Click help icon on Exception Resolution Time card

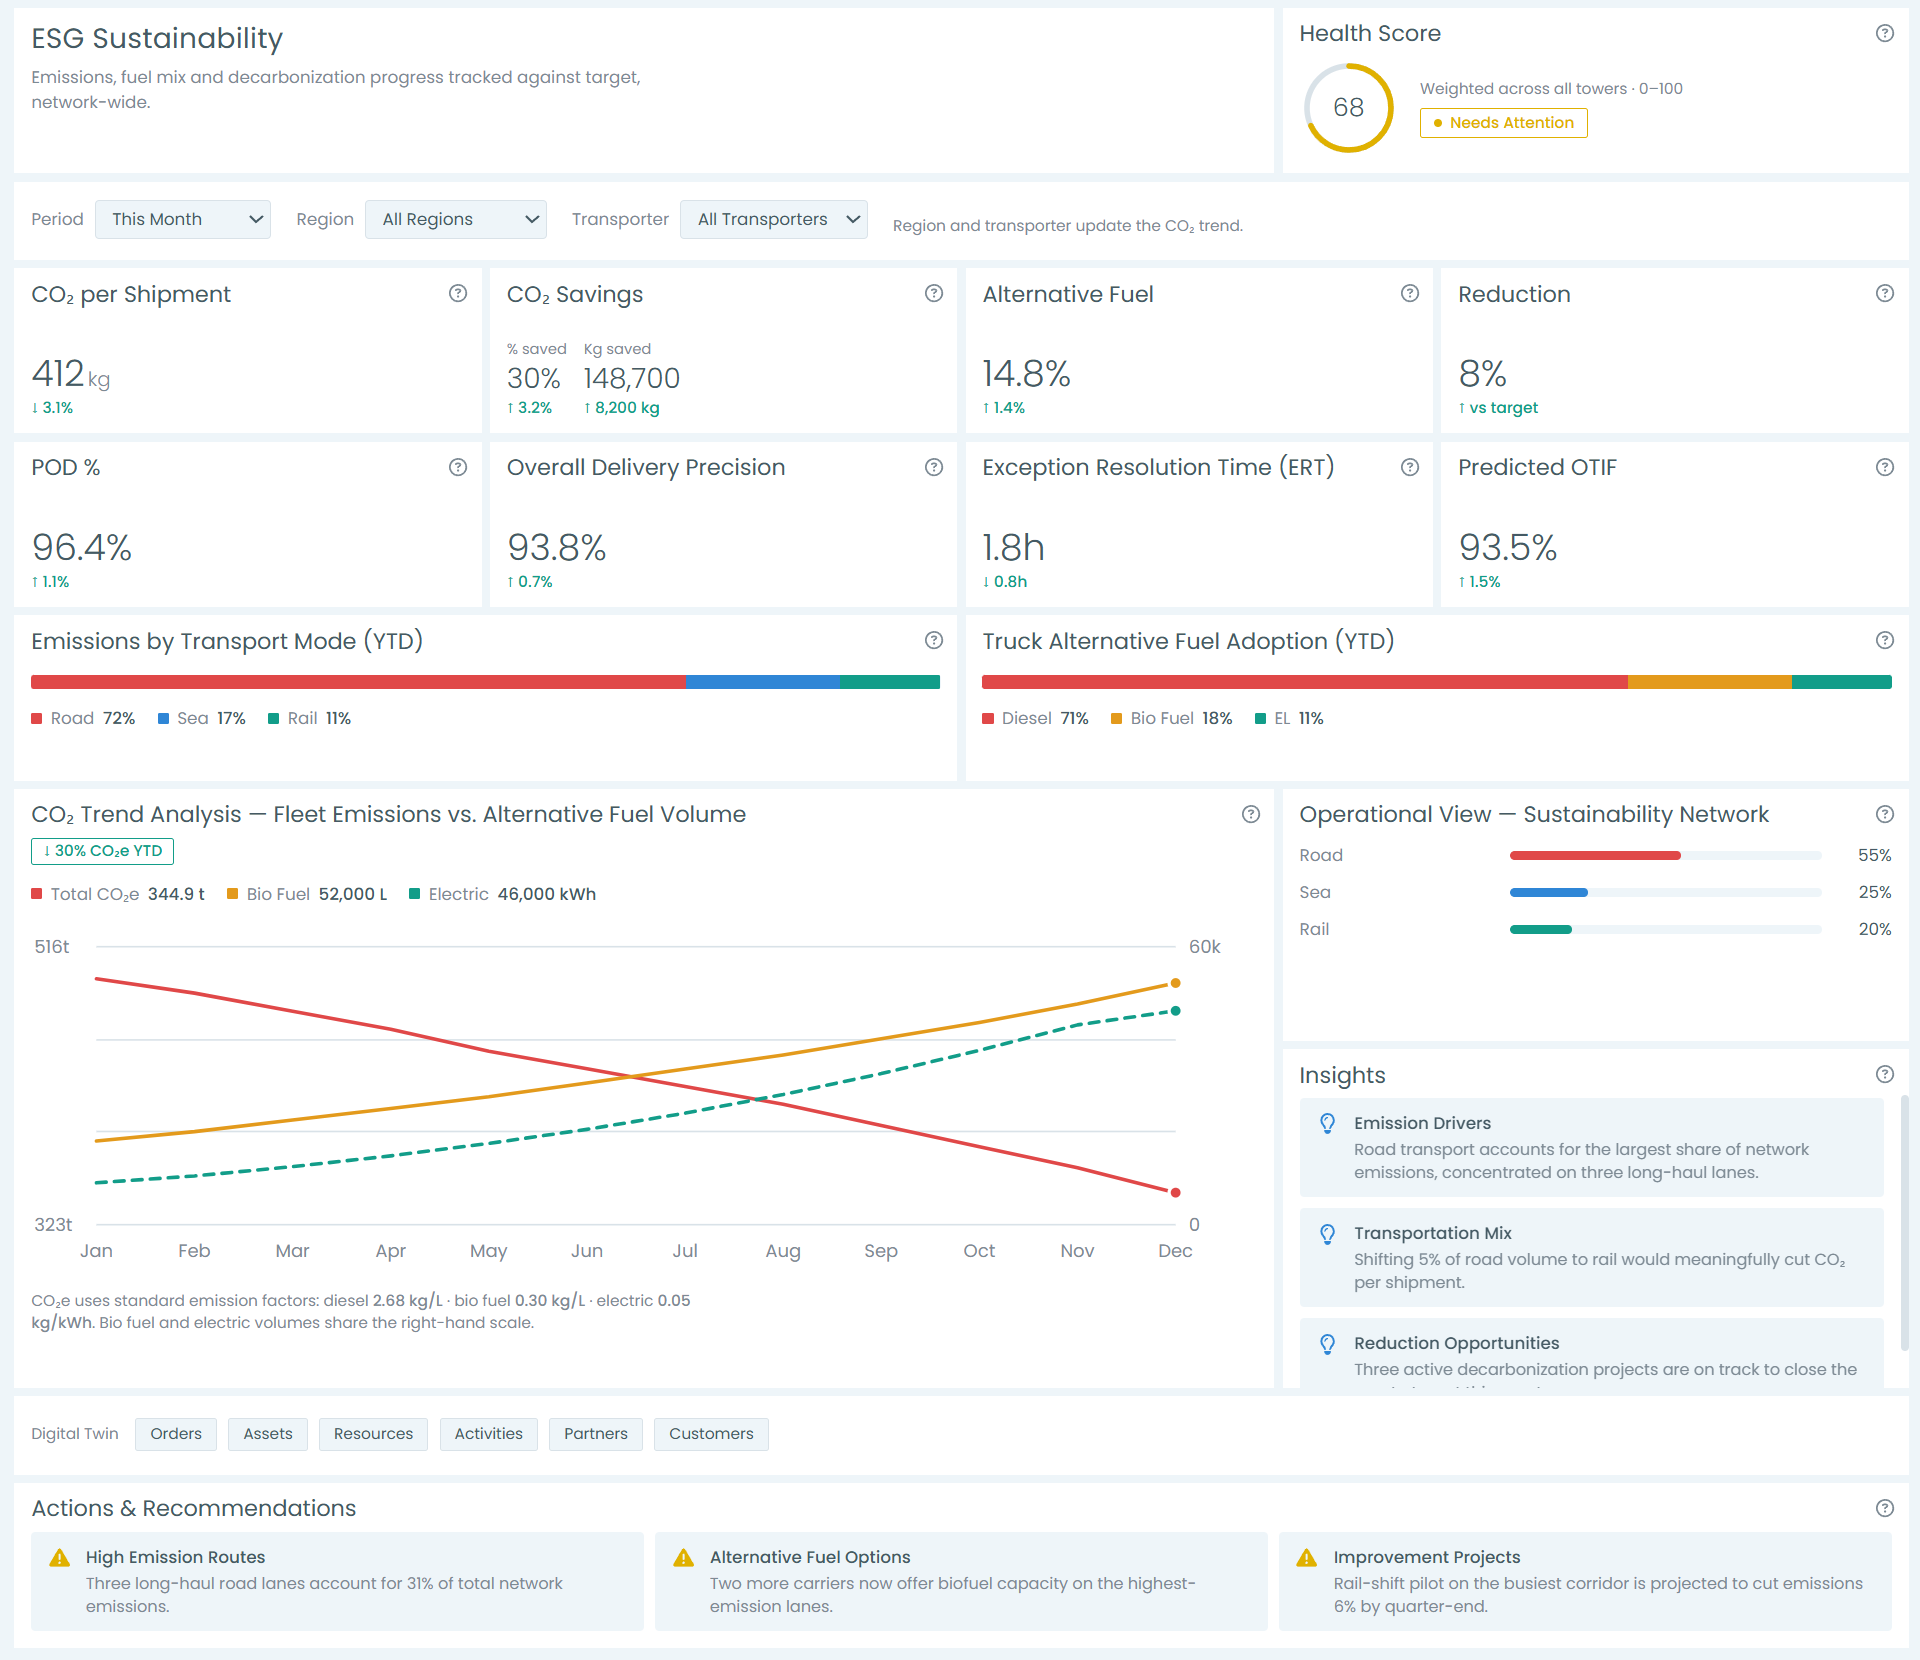1410,467
